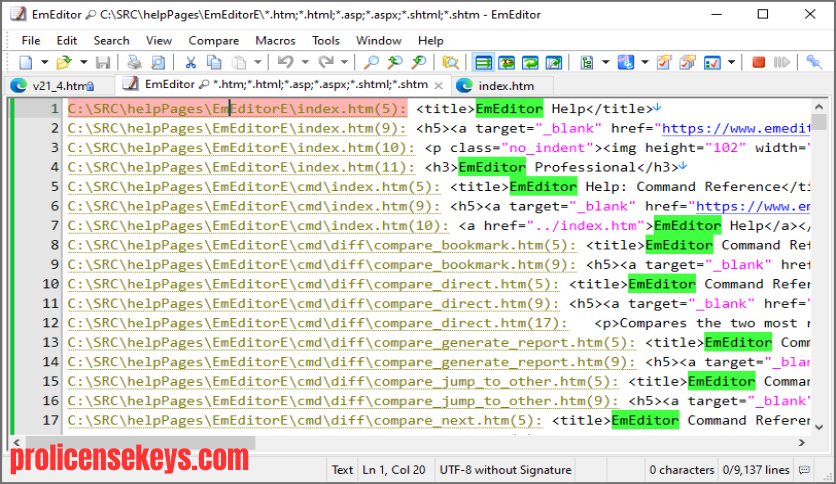Open the File menu
The width and height of the screenshot is (836, 484).
tap(31, 41)
